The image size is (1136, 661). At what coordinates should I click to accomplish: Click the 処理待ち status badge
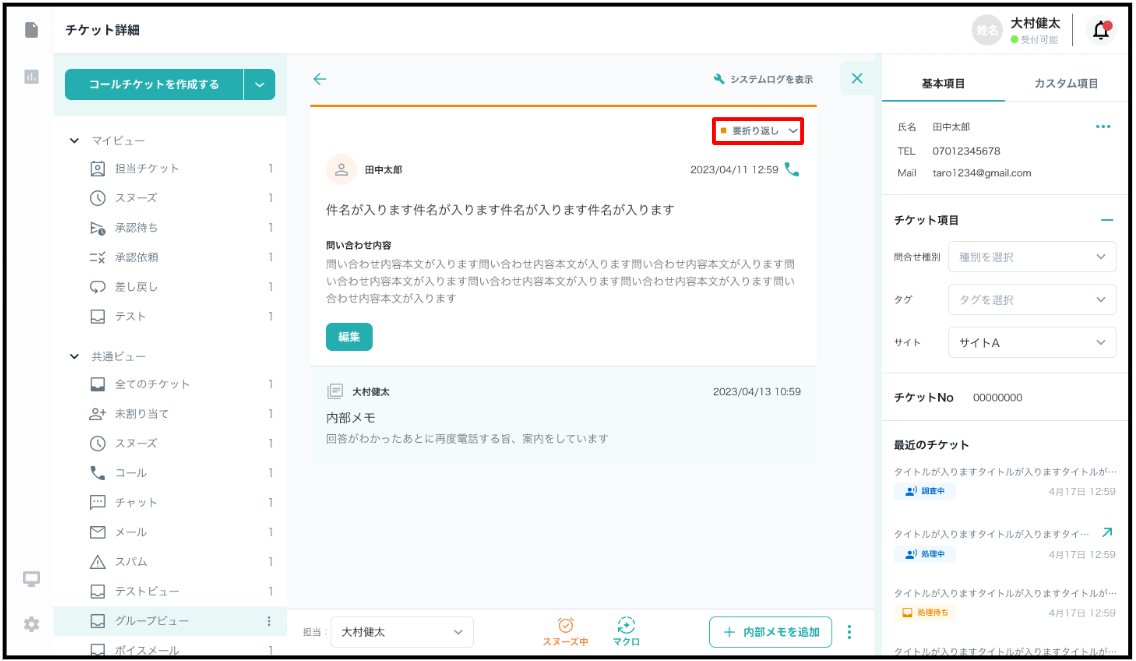tap(924, 613)
